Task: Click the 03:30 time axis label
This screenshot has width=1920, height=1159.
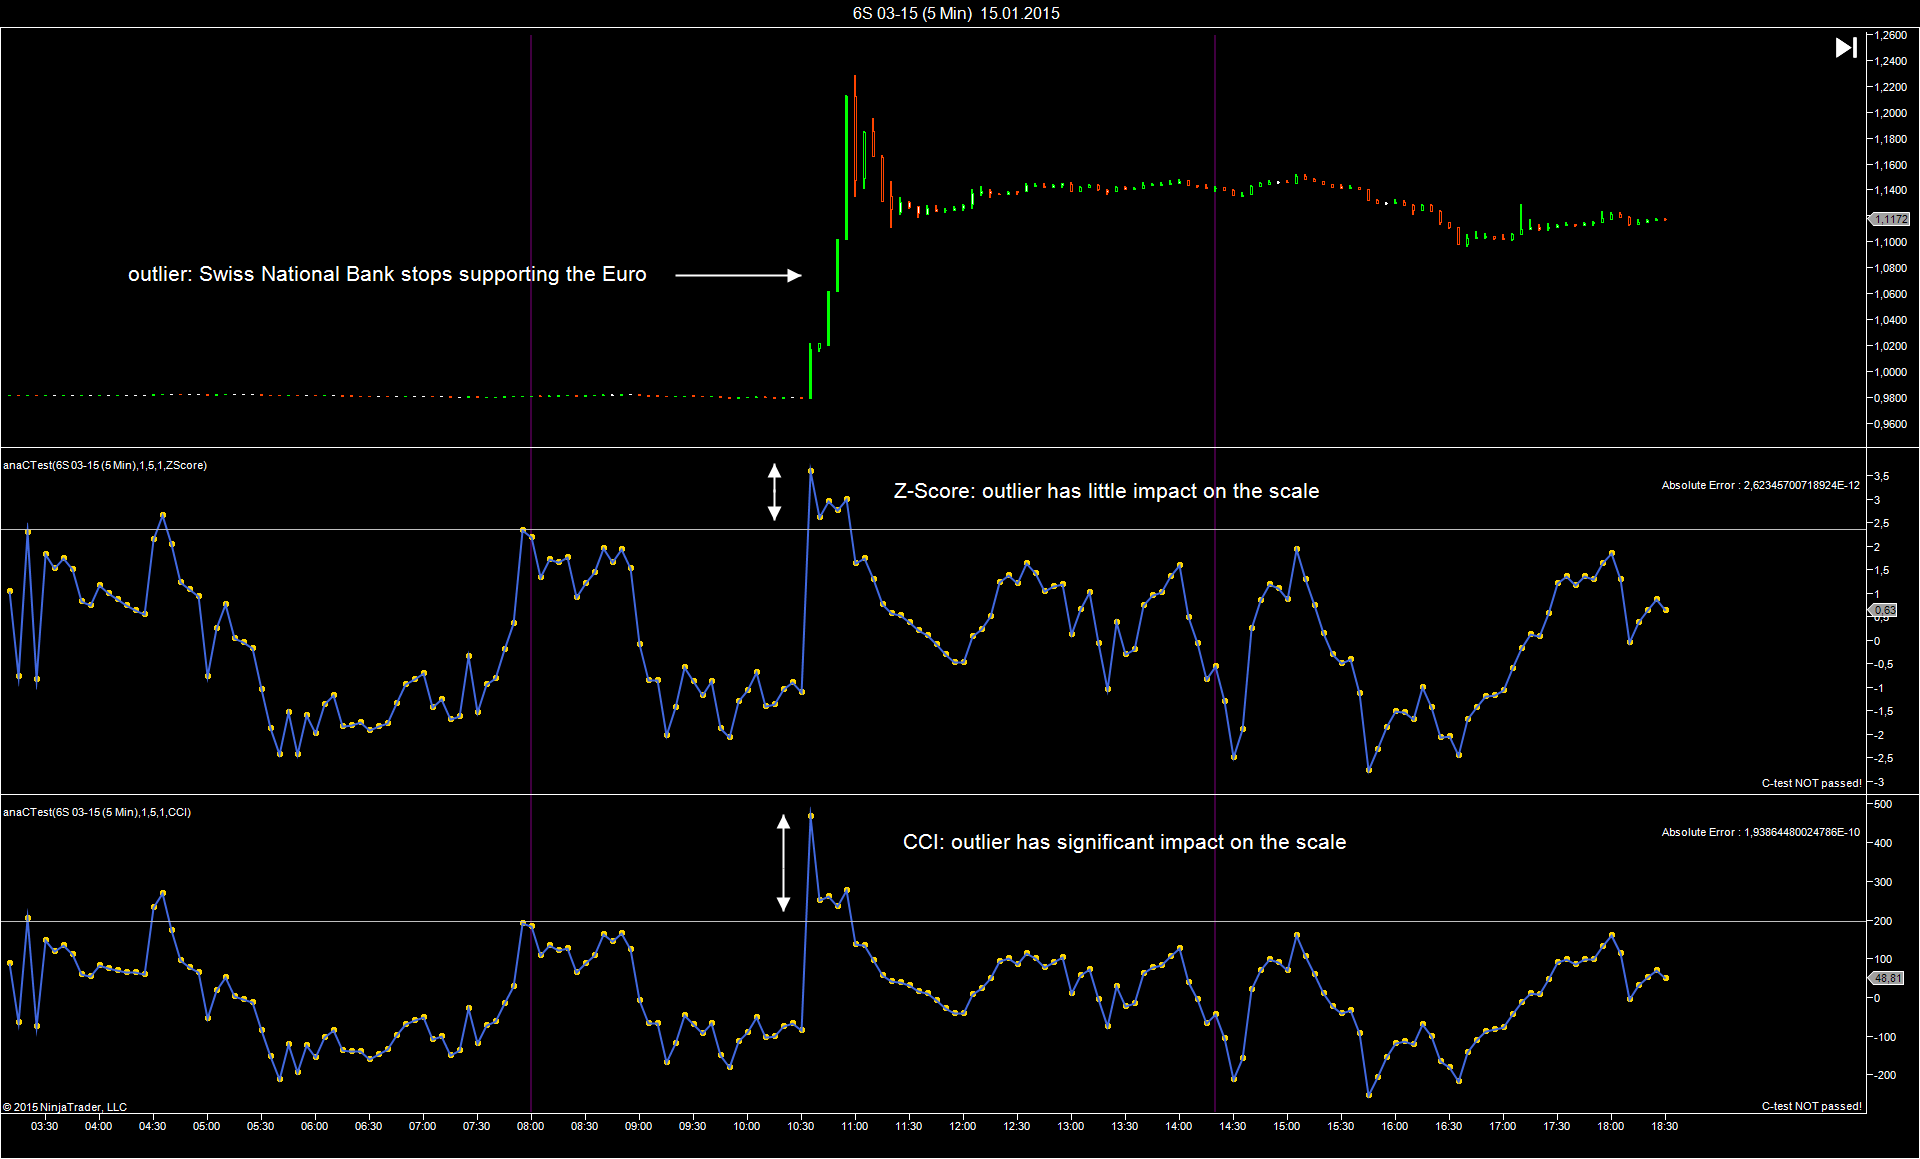Action: click(x=45, y=1126)
